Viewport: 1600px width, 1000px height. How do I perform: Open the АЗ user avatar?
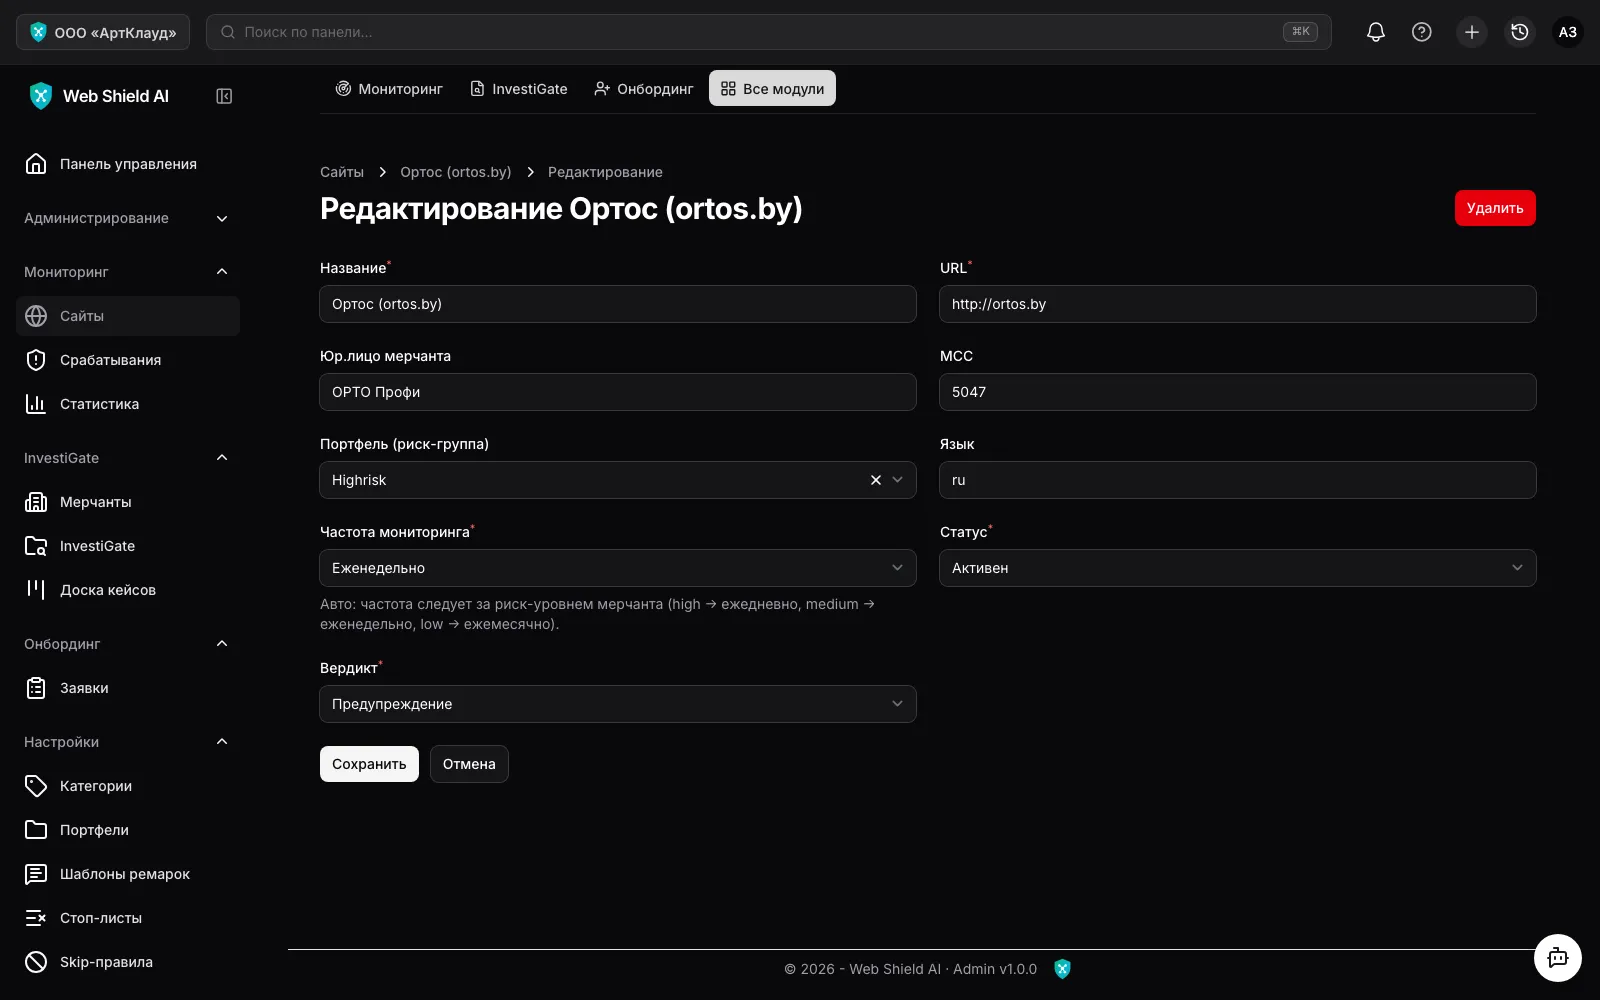pyautogui.click(x=1568, y=32)
